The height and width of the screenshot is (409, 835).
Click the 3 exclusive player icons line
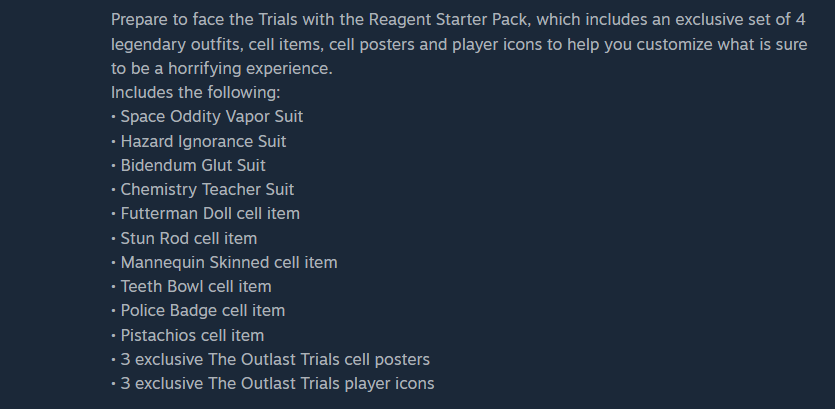(273, 383)
